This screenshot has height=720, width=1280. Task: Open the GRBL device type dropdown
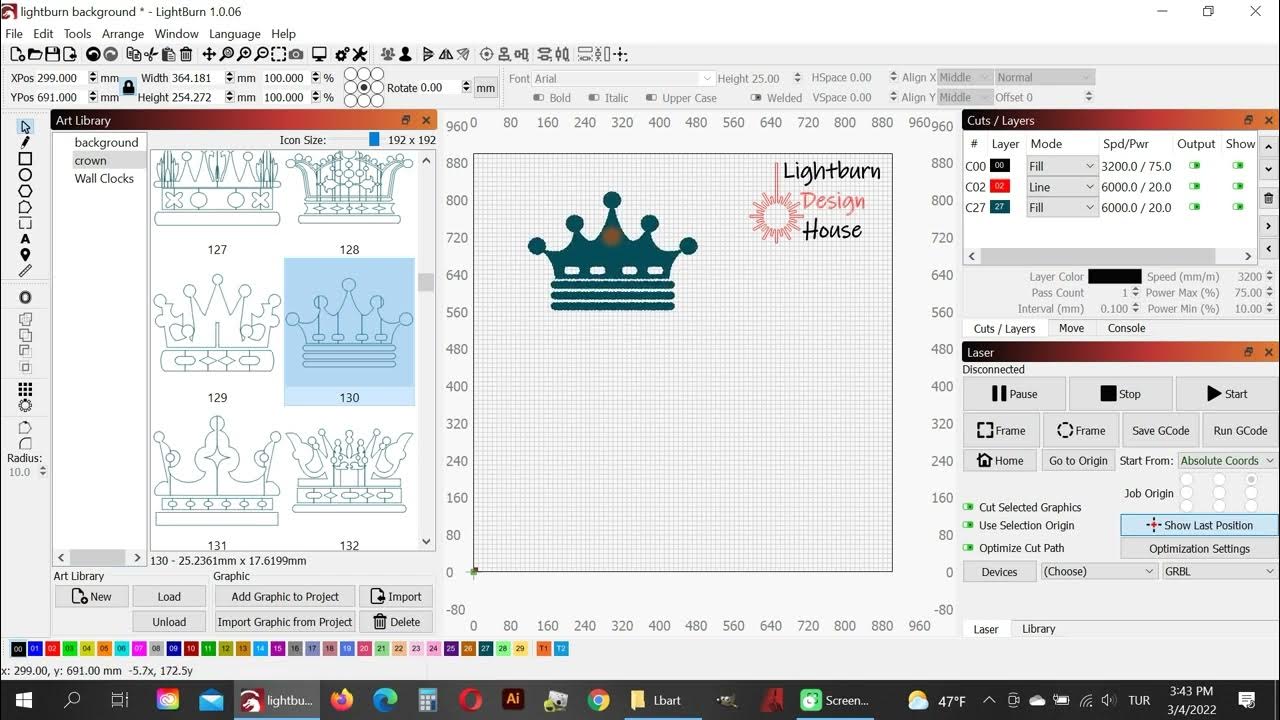tap(1220, 572)
